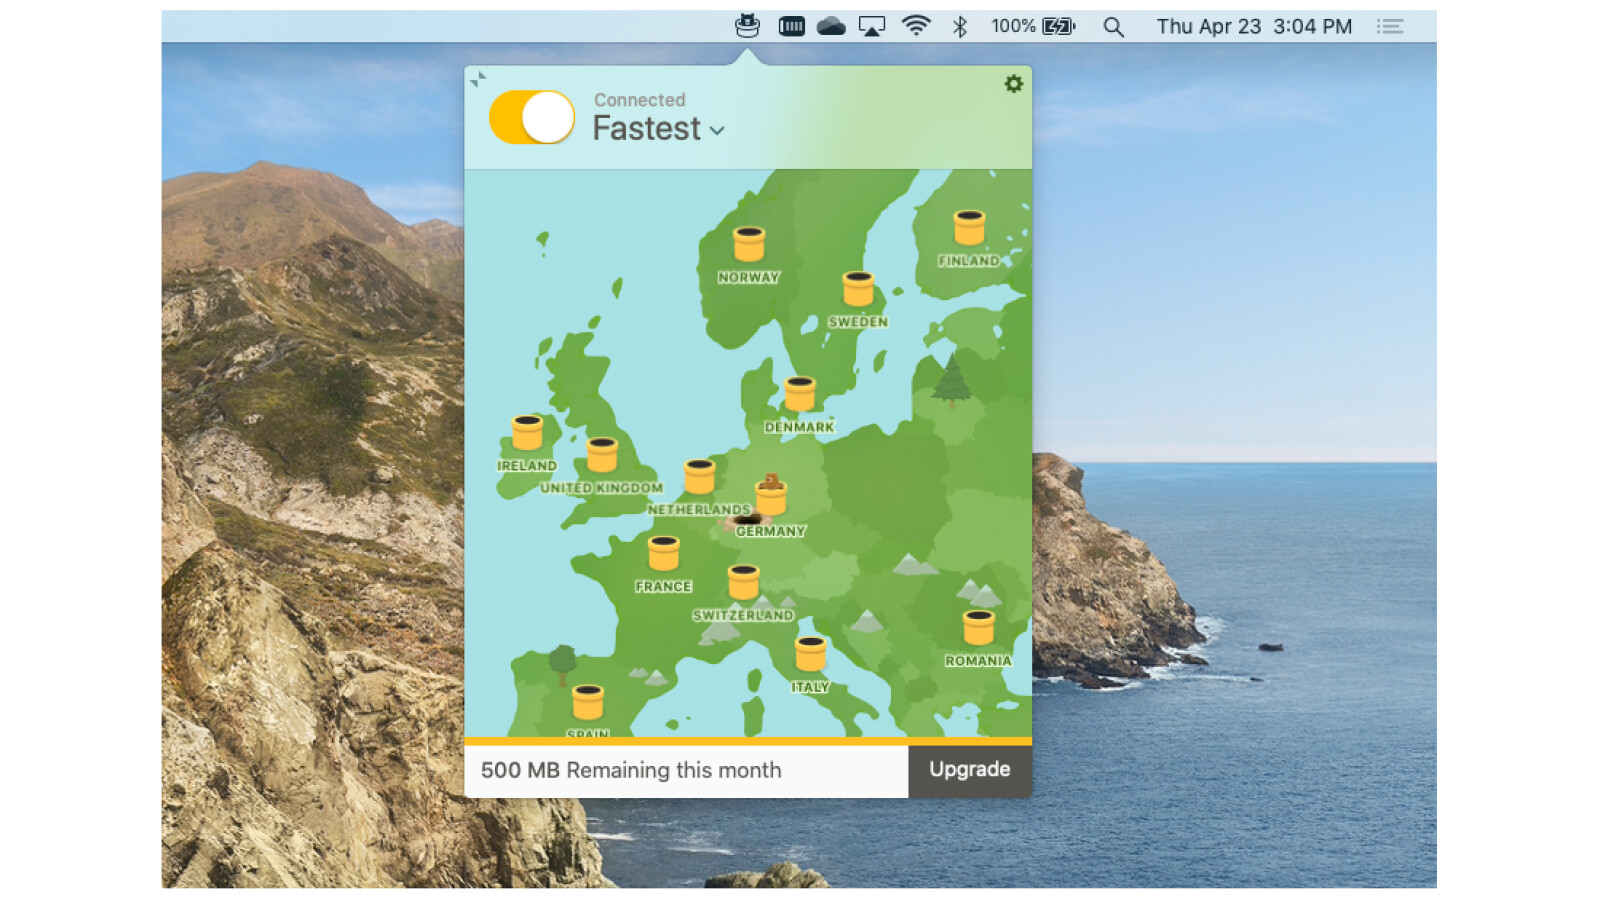Click the TunnelBear menu bar icon
The width and height of the screenshot is (1600, 900).
pyautogui.click(x=747, y=27)
